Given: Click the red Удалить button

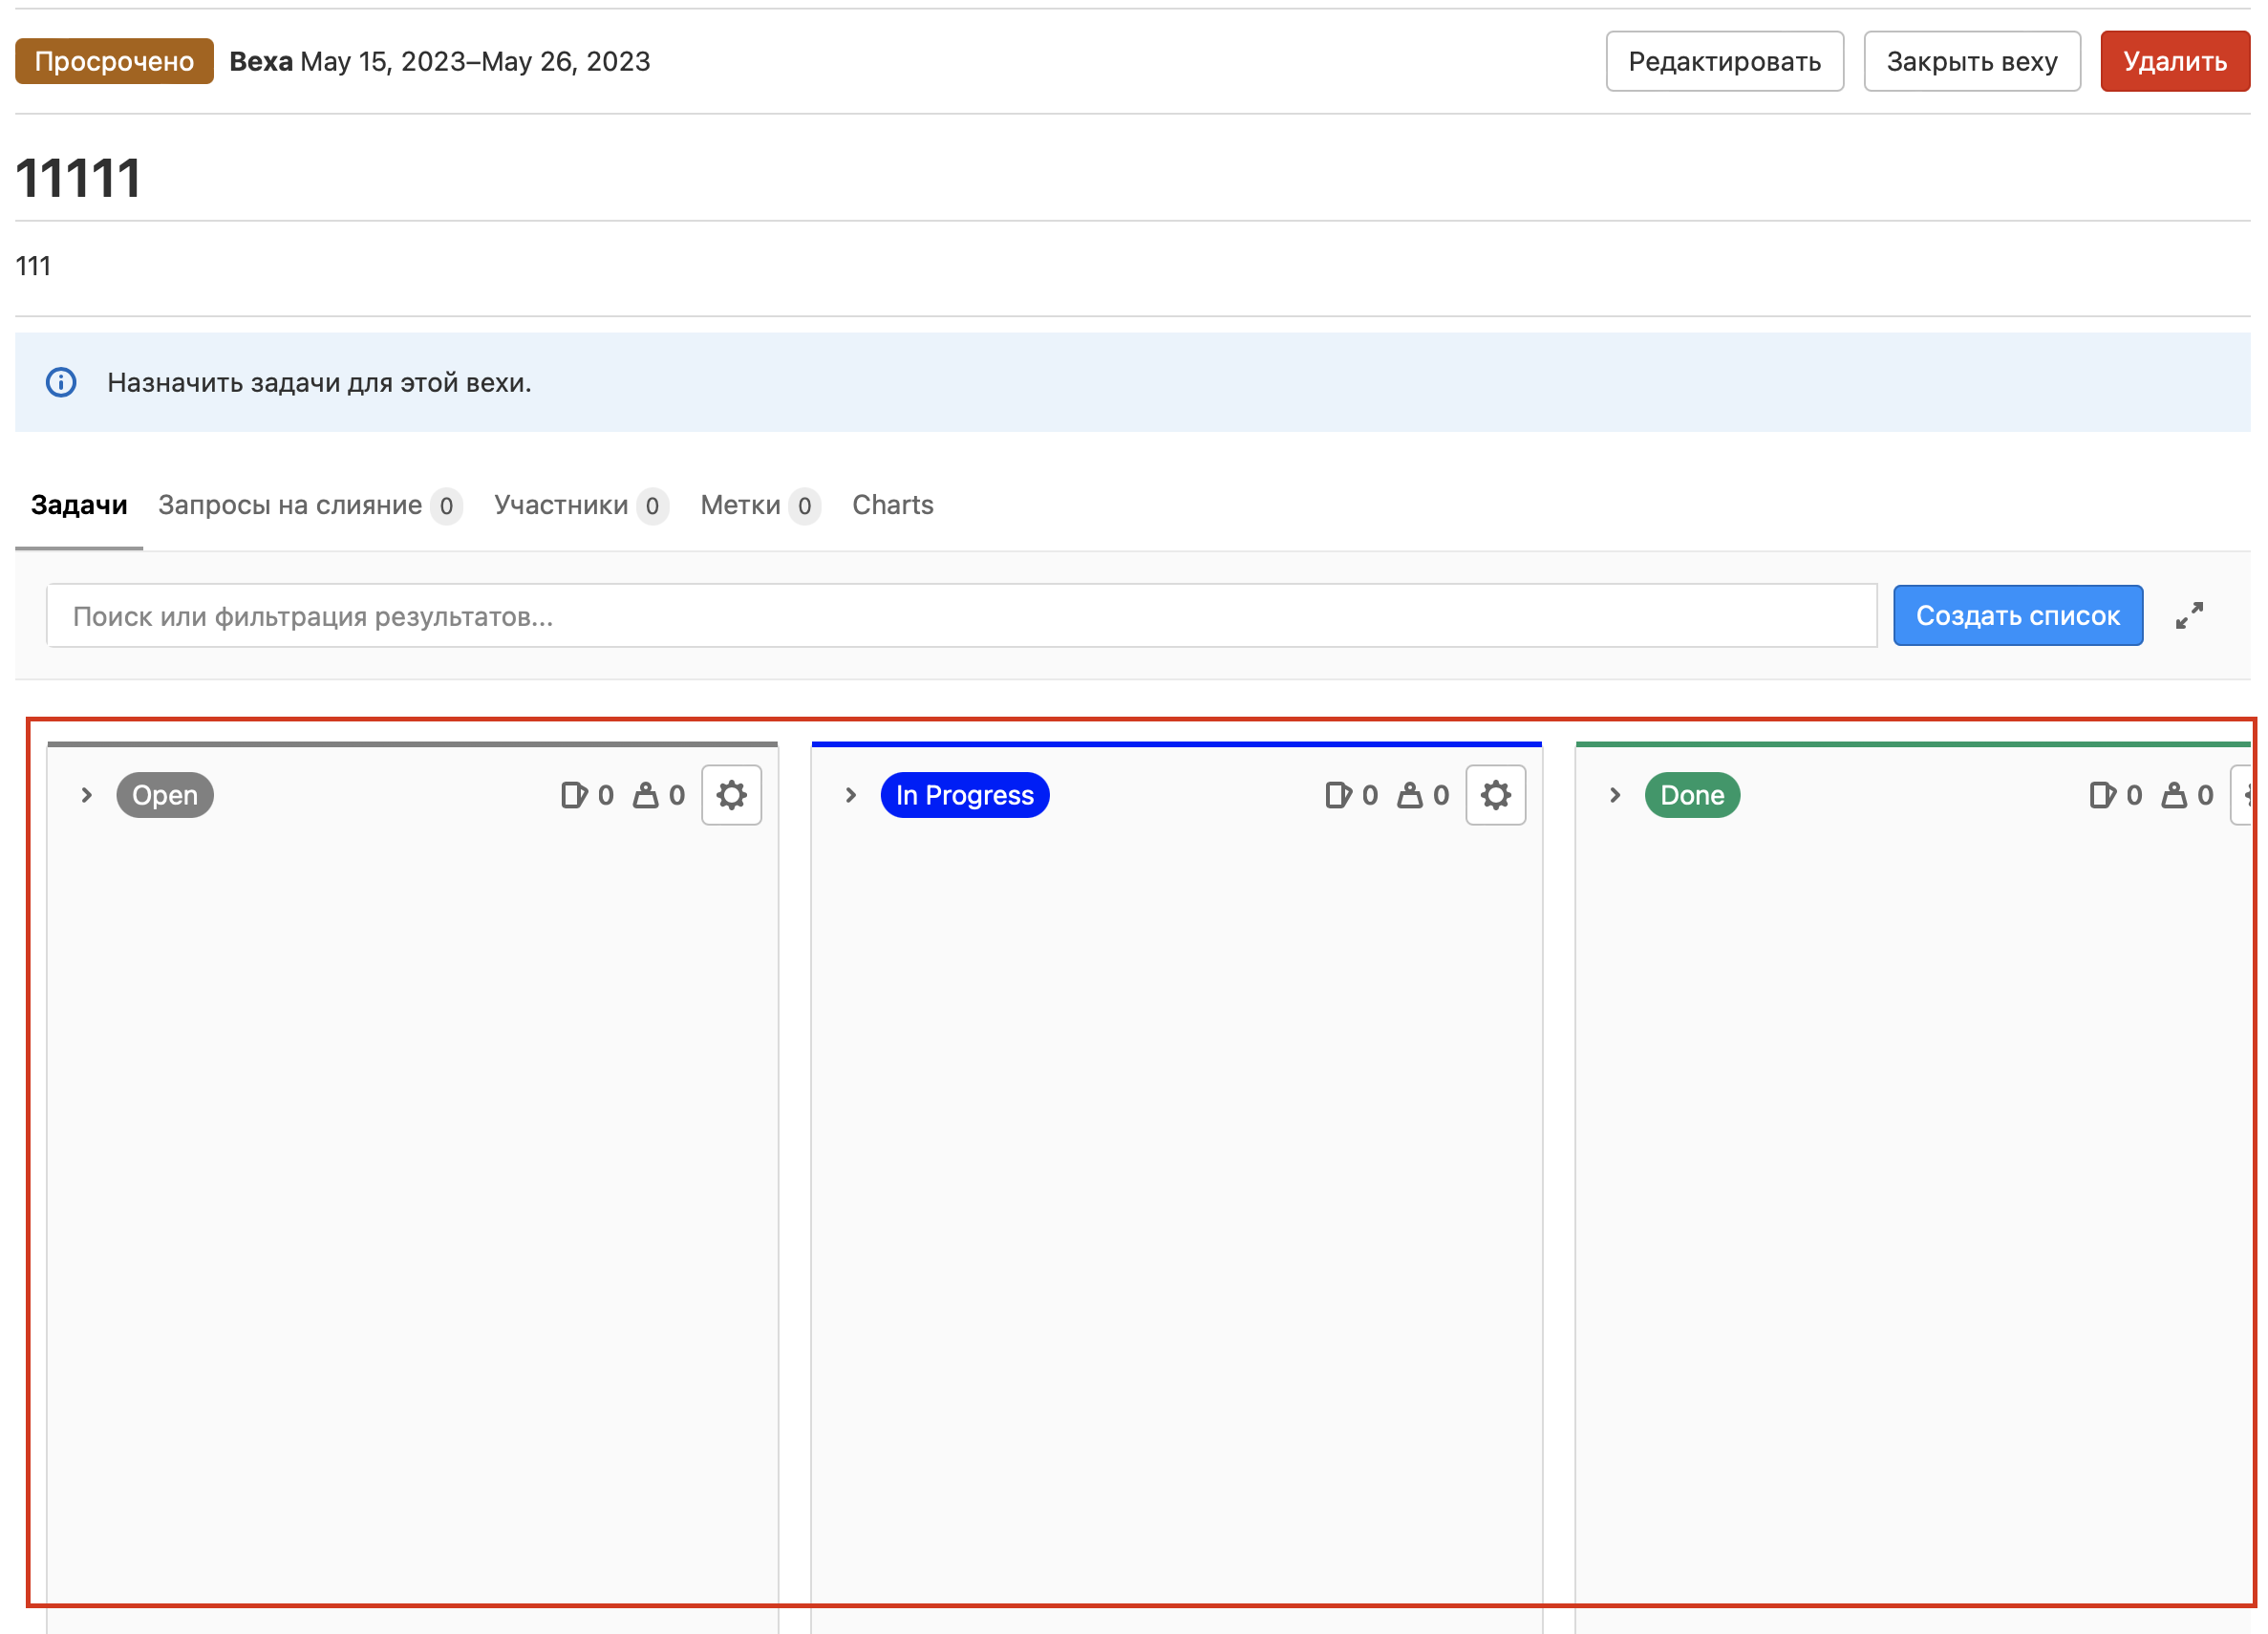Looking at the screenshot, I should click(x=2174, y=62).
